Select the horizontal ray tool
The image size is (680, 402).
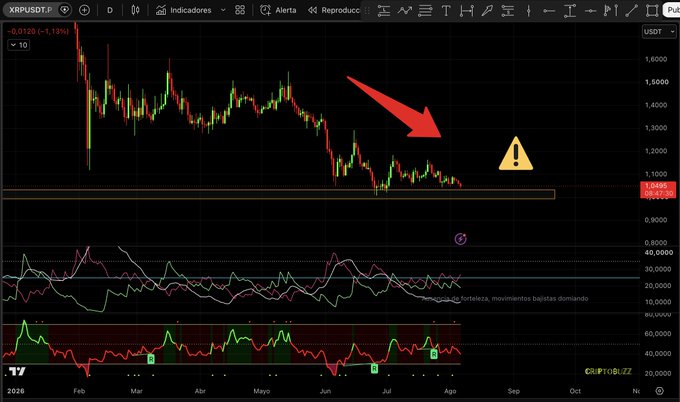pos(549,10)
